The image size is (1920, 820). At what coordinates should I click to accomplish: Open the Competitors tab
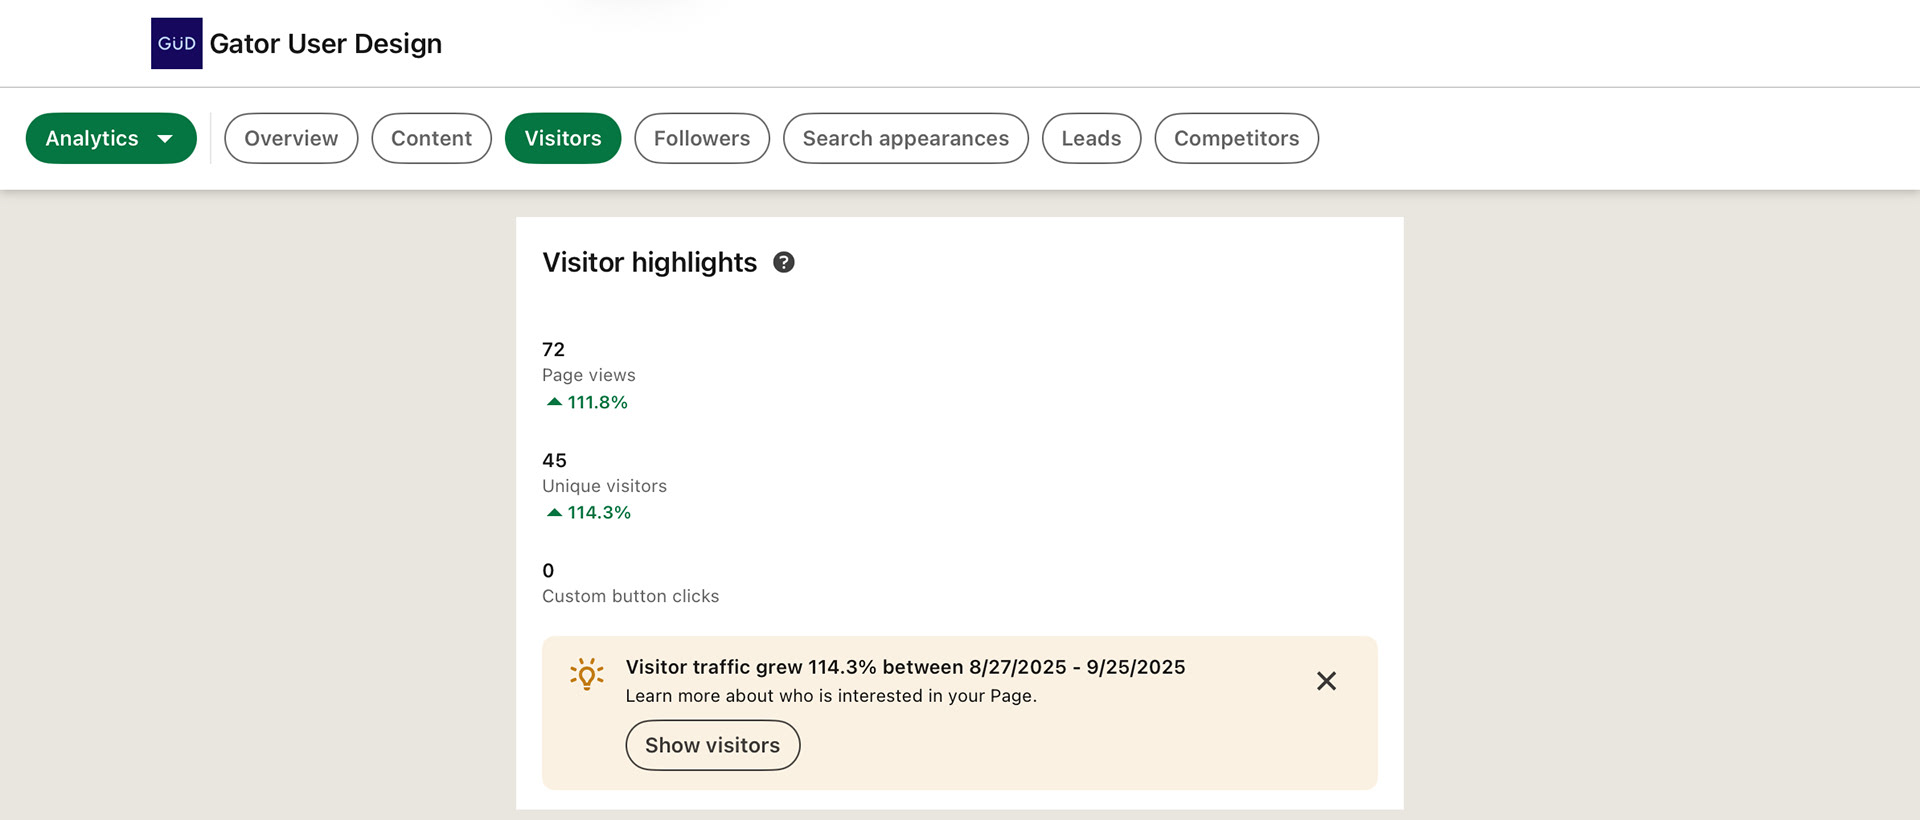click(1236, 138)
